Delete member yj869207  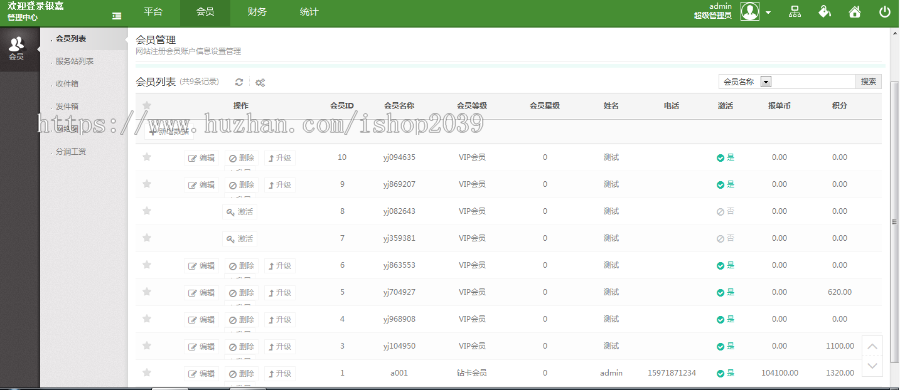click(241, 185)
